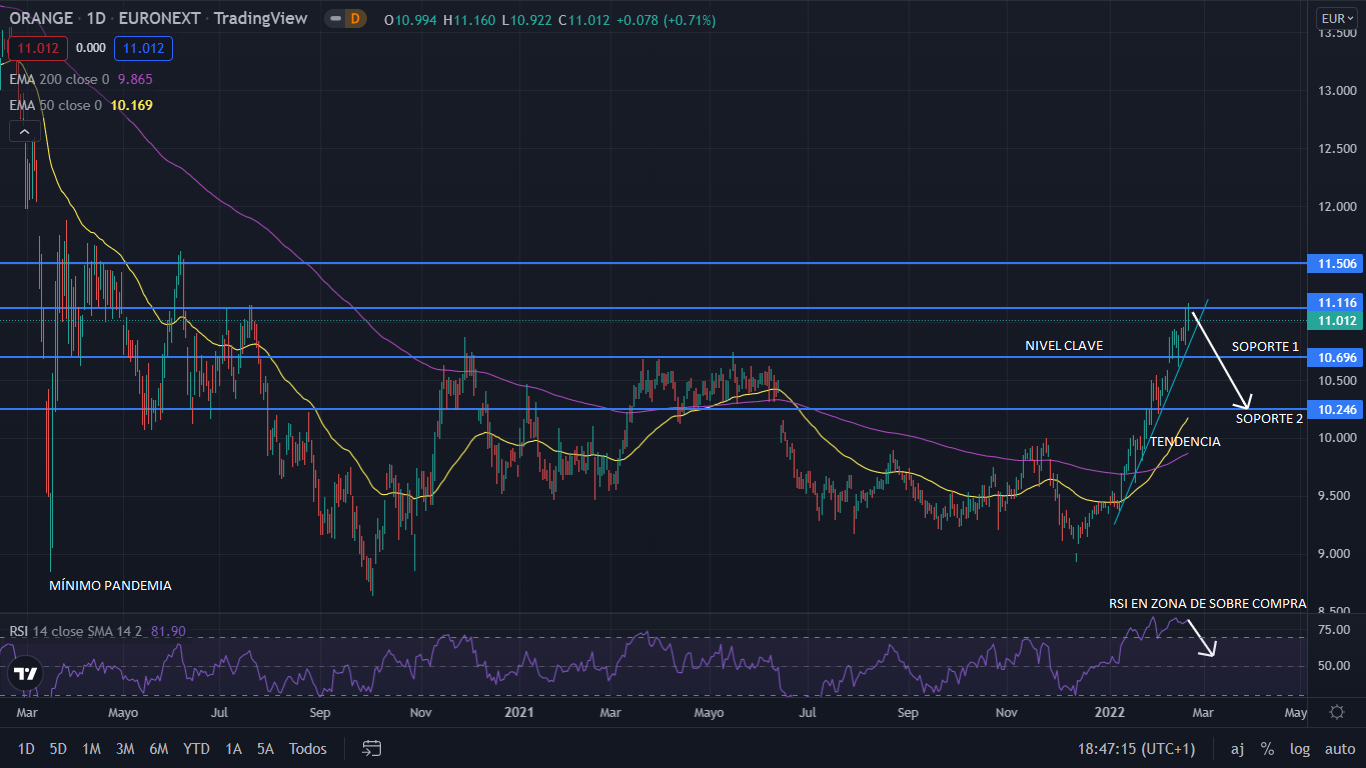Image resolution: width=1366 pixels, height=768 pixels.
Task: Click the 11.506 price level label
Action: coord(1337,263)
